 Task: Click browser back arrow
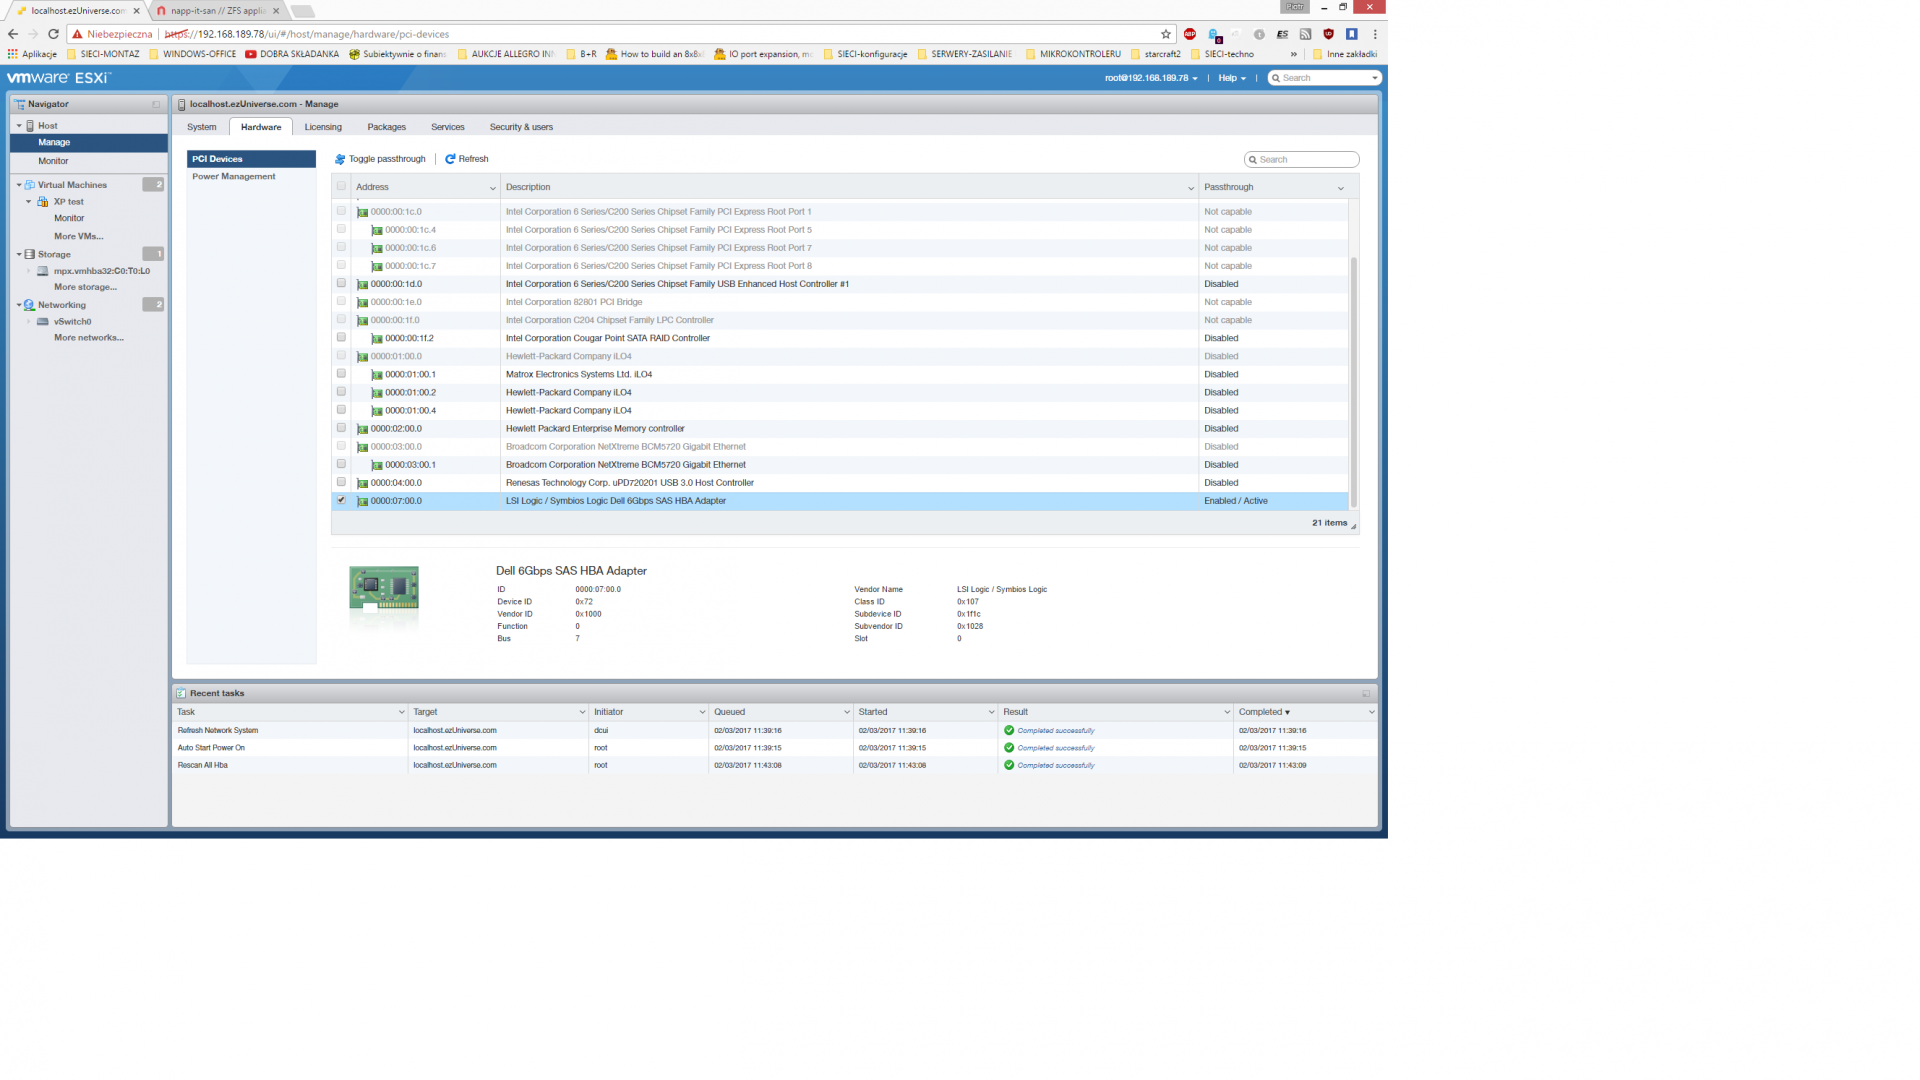[13, 34]
